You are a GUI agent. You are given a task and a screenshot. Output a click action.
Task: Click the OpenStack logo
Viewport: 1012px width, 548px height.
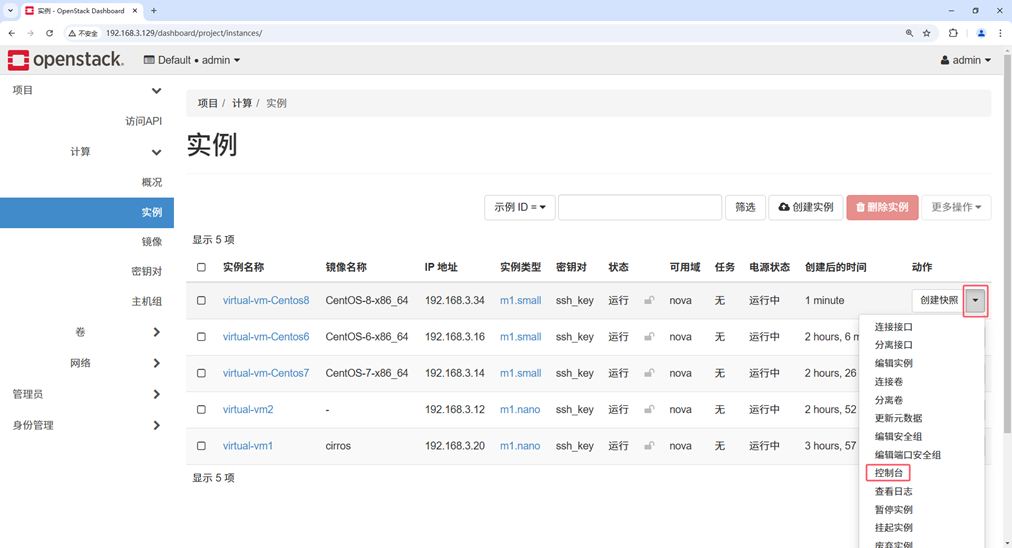(65, 60)
